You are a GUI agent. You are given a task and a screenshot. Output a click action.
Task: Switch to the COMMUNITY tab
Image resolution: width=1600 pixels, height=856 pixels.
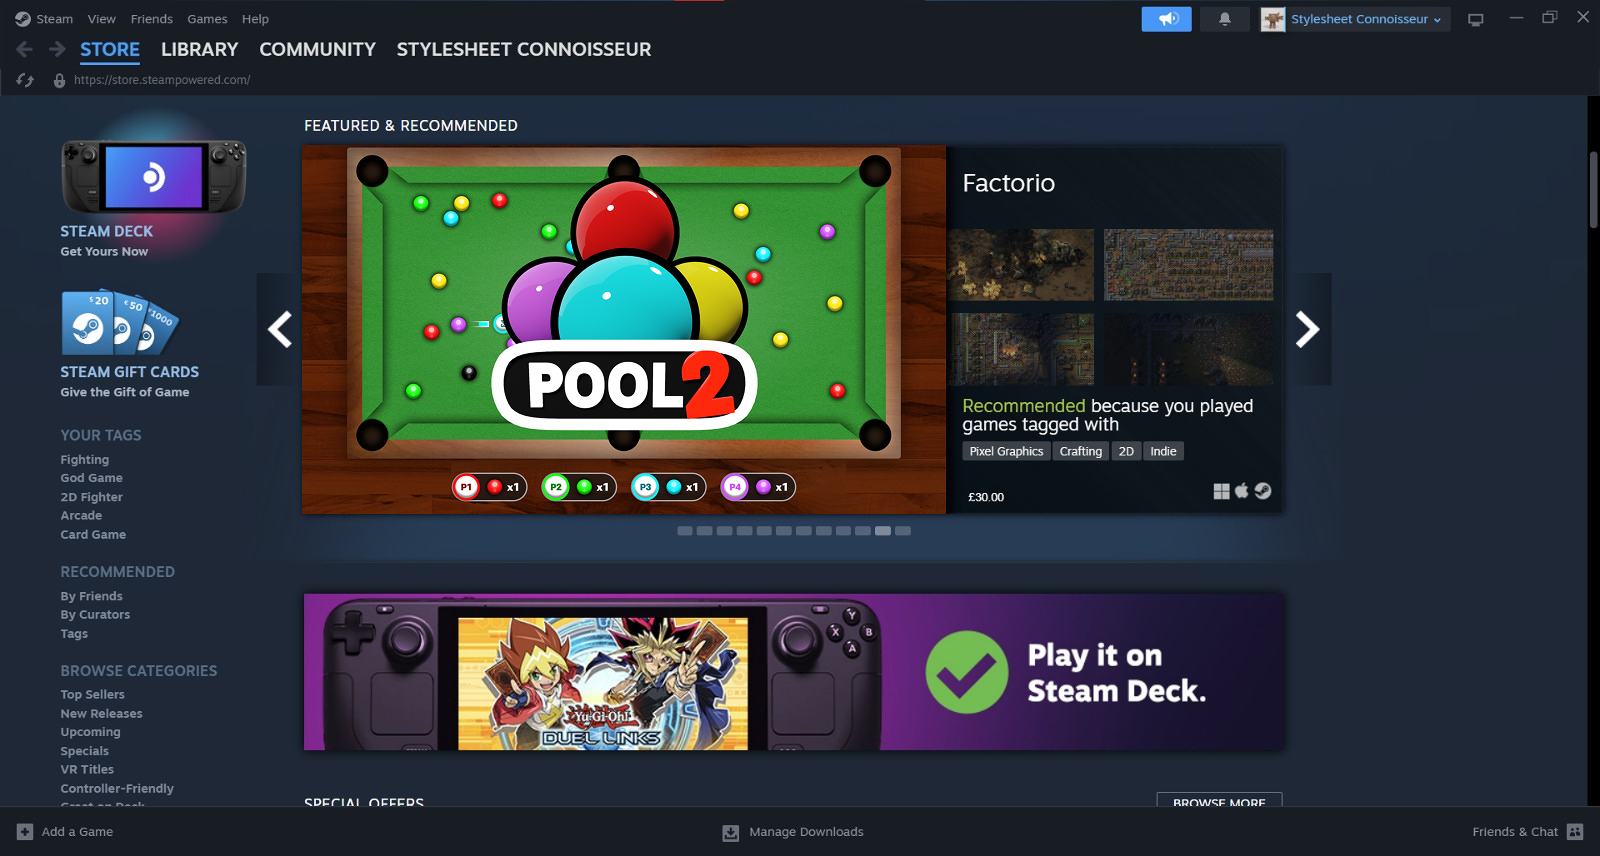(x=318, y=49)
